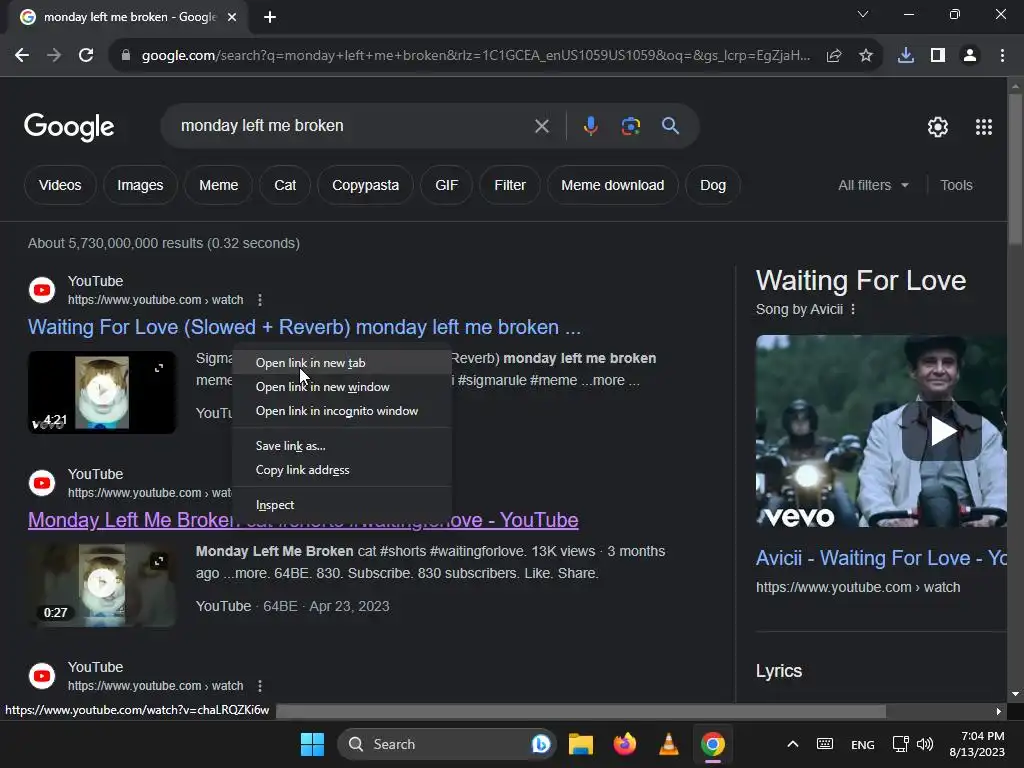Filter results by Videos
Image resolution: width=1024 pixels, height=768 pixels.
click(60, 185)
